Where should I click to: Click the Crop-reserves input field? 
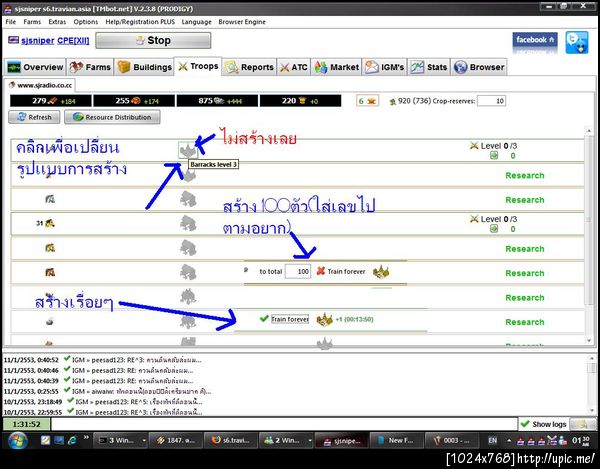492,101
